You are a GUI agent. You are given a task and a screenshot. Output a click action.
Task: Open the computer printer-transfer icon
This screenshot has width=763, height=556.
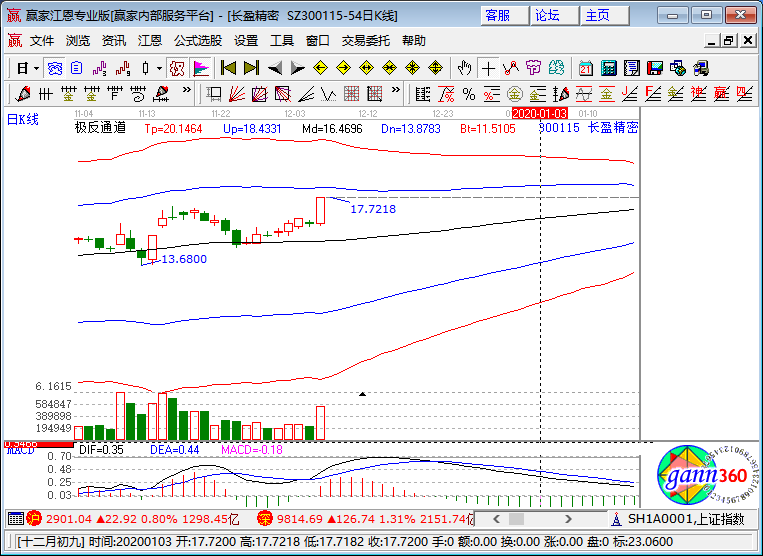(x=701, y=68)
